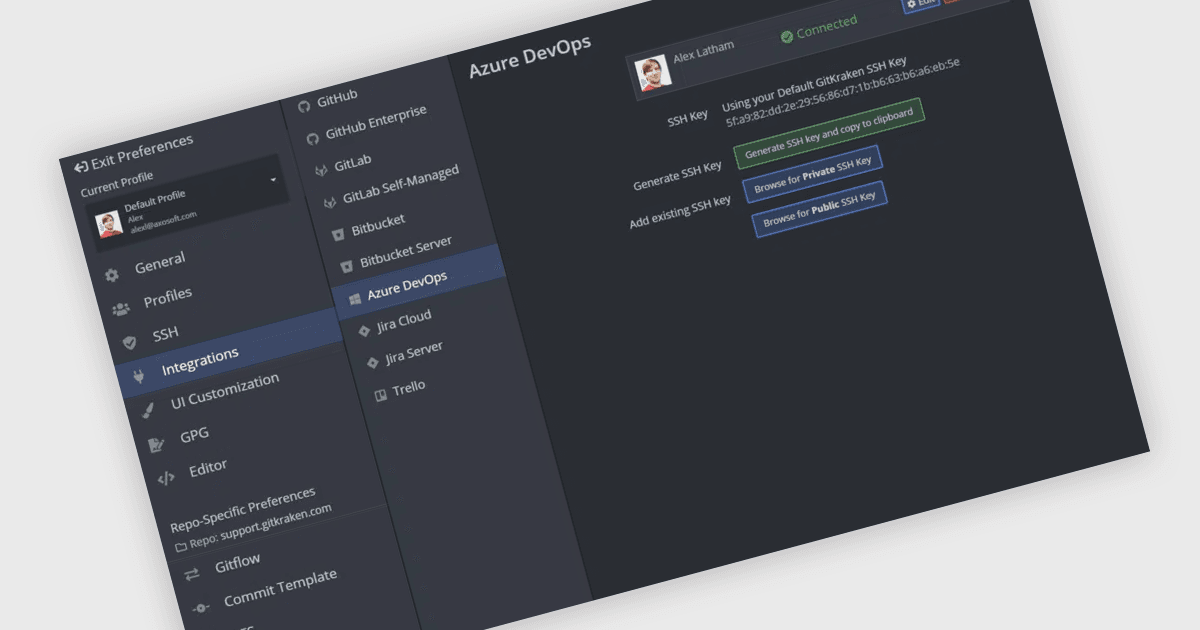Screen dimensions: 1200x630
Task: Click Generate SSH key and copy to clipboard
Action: click(x=829, y=132)
